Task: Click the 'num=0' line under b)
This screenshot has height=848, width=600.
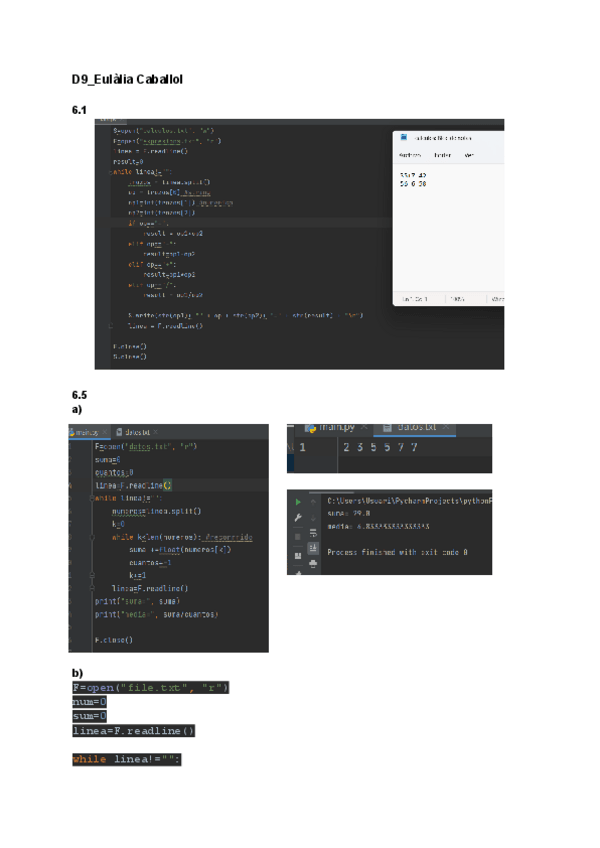Action: (x=89, y=702)
